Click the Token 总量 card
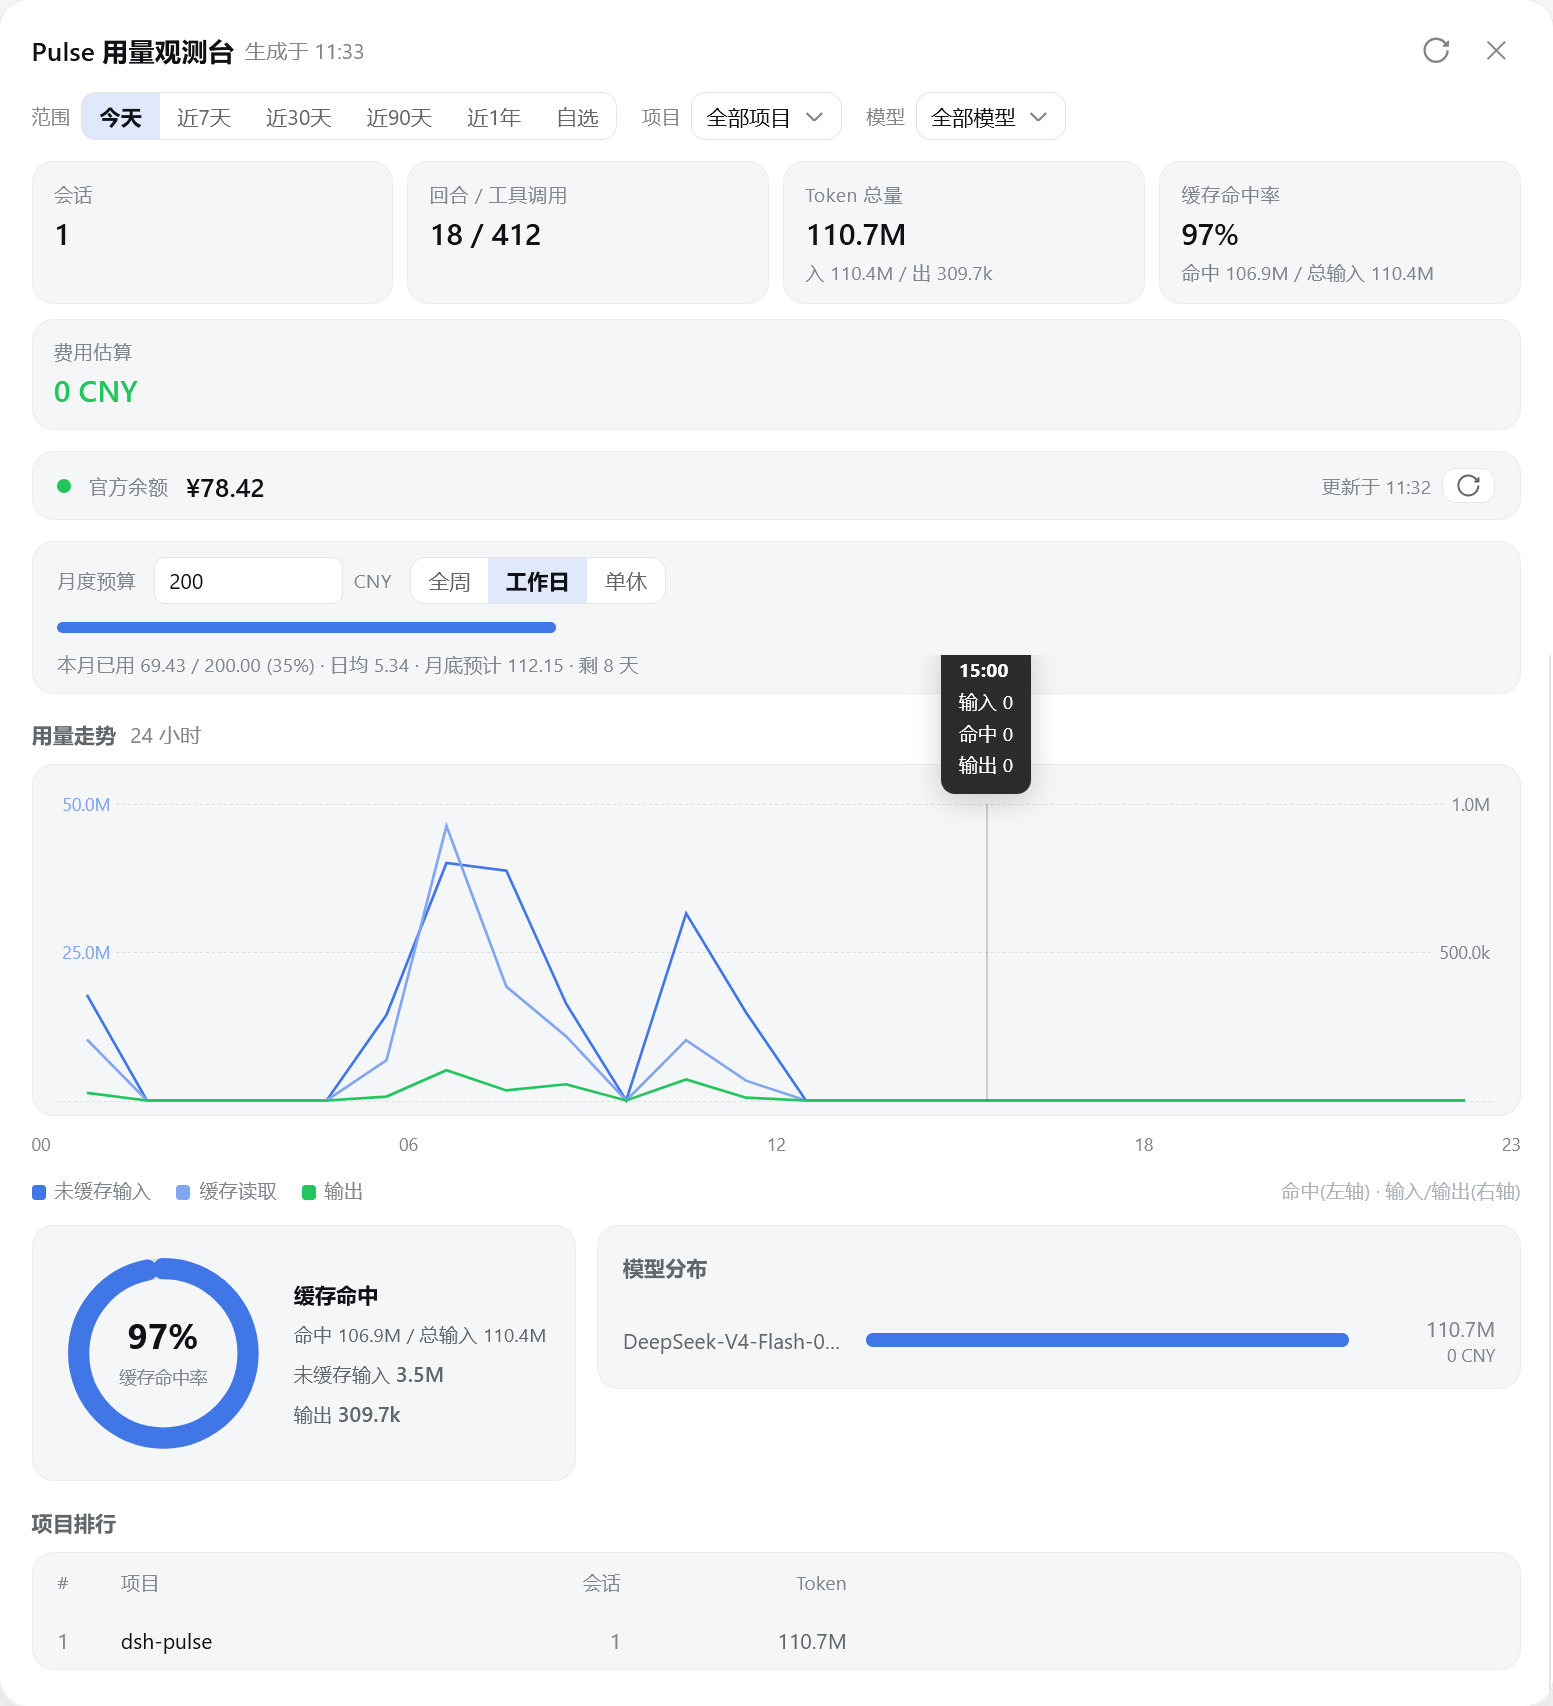Image resolution: width=1553 pixels, height=1706 pixels. pyautogui.click(x=963, y=232)
